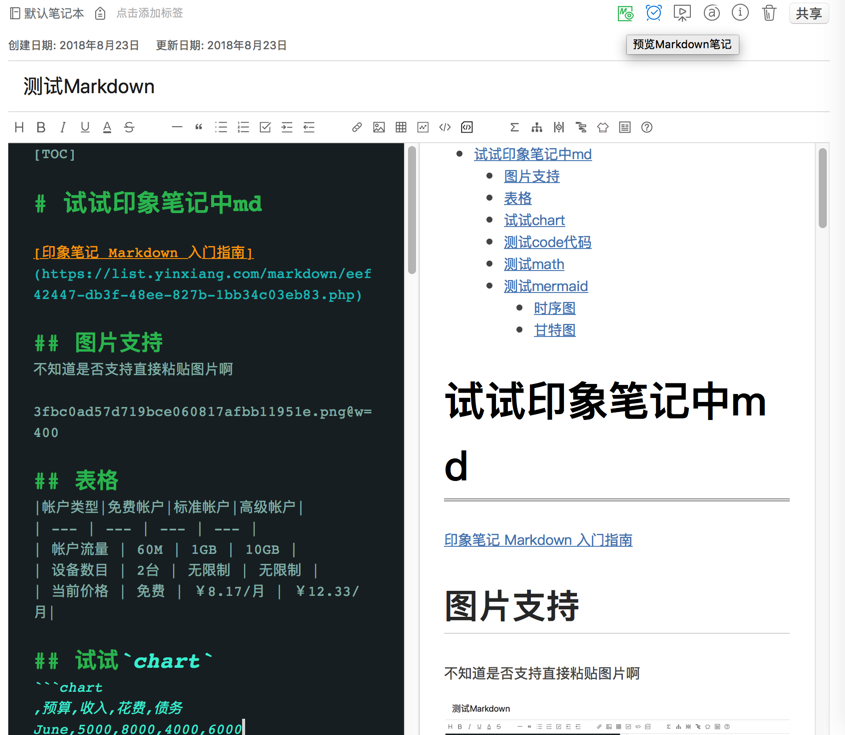Open TOC link 测试math
Image resolution: width=845 pixels, height=735 pixels.
click(x=534, y=265)
